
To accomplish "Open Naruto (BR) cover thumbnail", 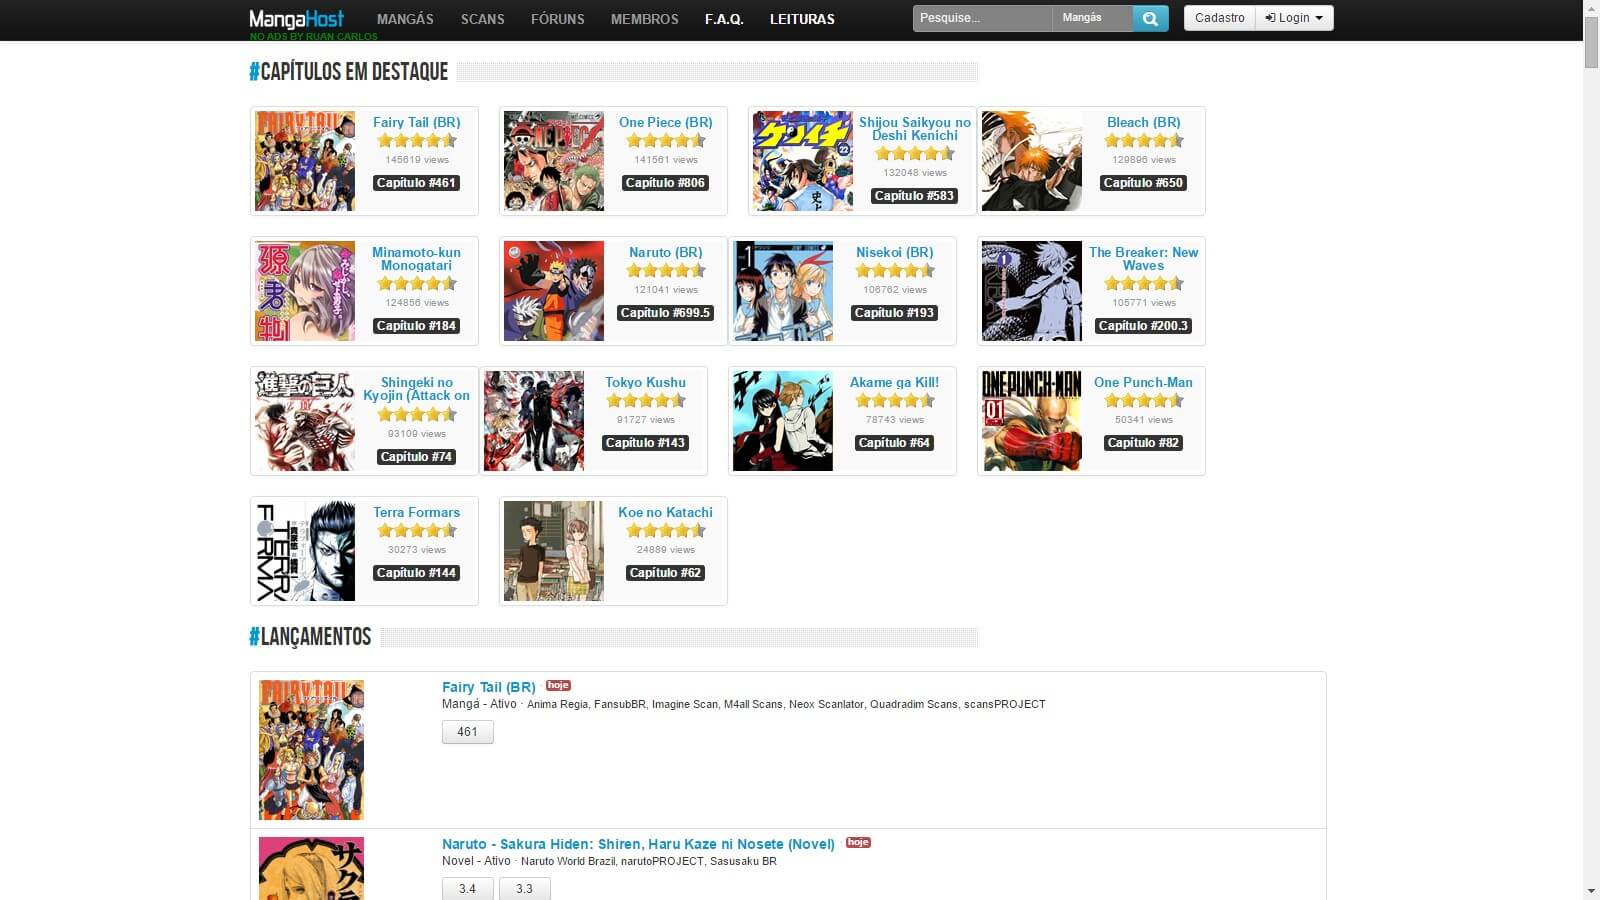I will click(554, 291).
